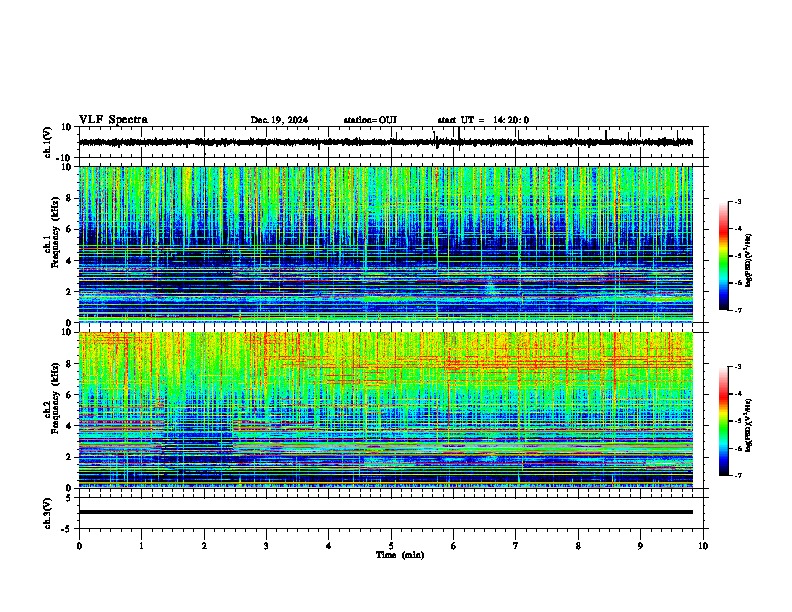Screen dimensions: 792x612
Task: Click the "8" kHz tick on ch.1 axis
Action: click(x=69, y=198)
